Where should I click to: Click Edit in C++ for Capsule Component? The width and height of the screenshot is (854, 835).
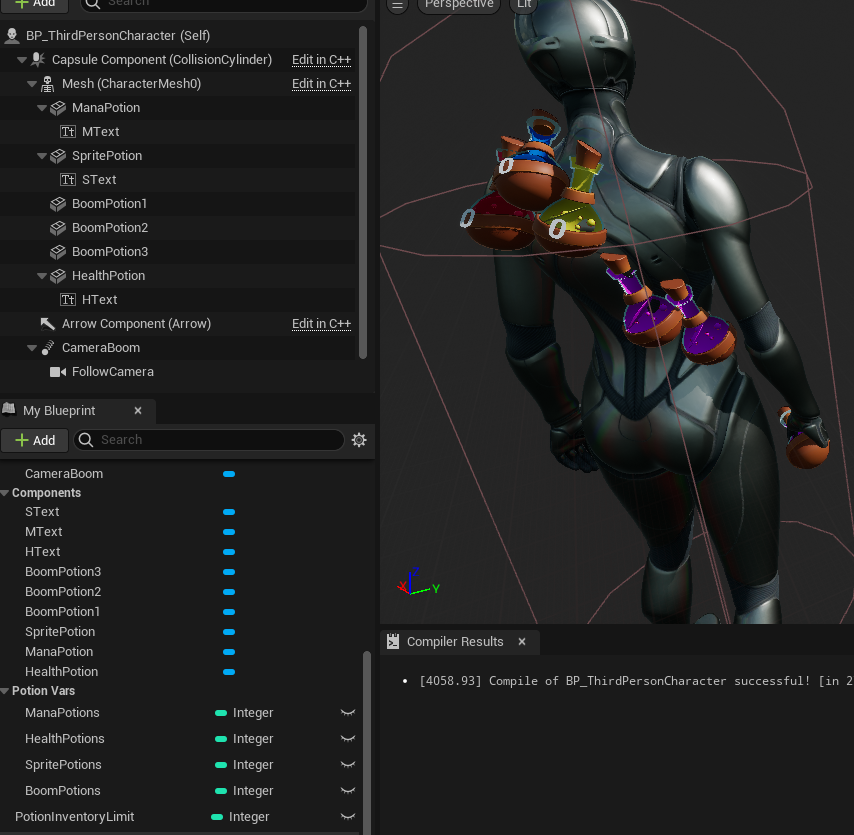(x=321, y=60)
